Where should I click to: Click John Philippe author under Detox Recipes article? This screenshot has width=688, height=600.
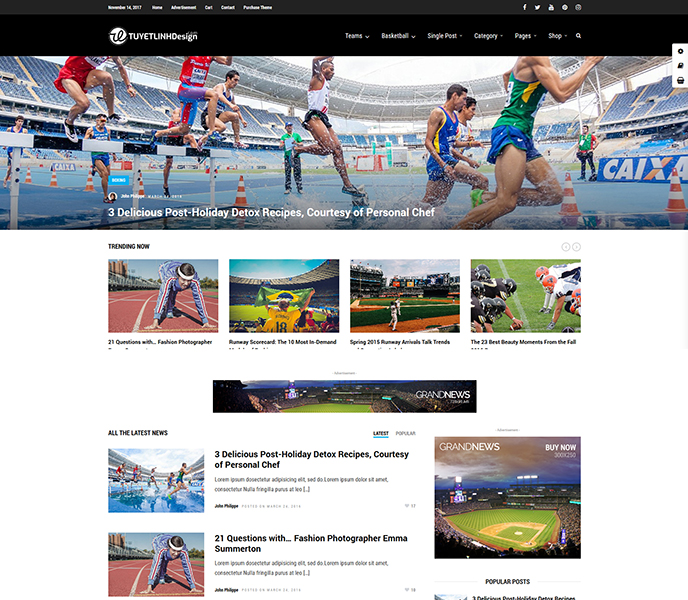pyautogui.click(x=226, y=506)
